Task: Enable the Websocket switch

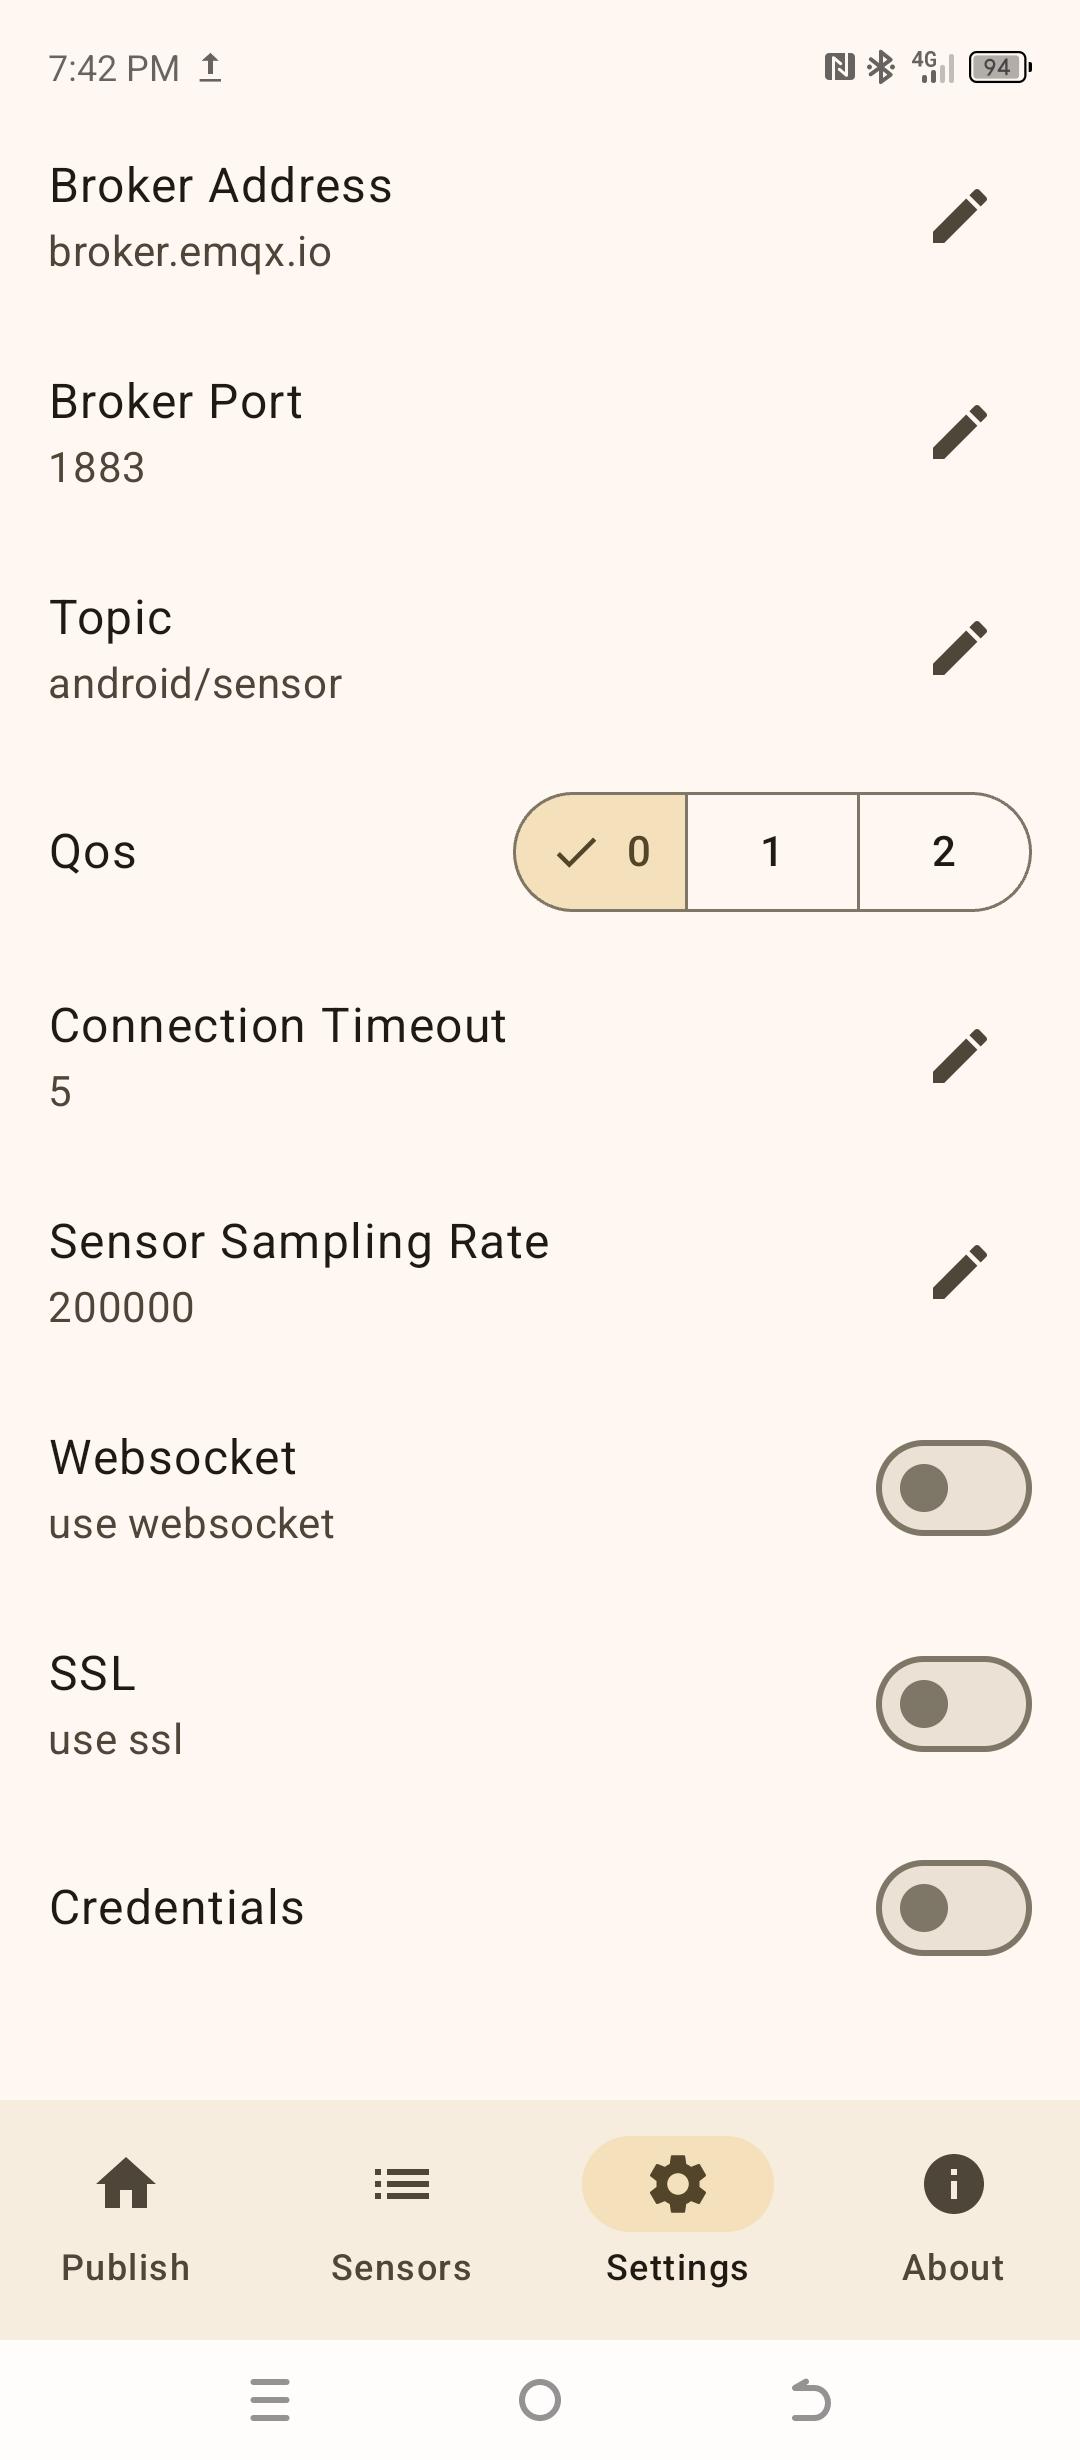Action: [x=953, y=1488]
